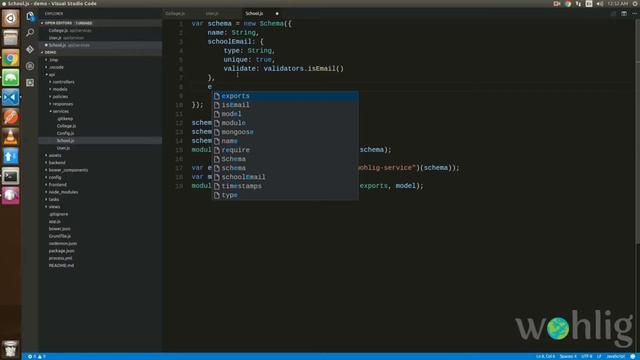Choose 'mongoose' from the autocomplete list
The height and width of the screenshot is (360, 640).
285,132
